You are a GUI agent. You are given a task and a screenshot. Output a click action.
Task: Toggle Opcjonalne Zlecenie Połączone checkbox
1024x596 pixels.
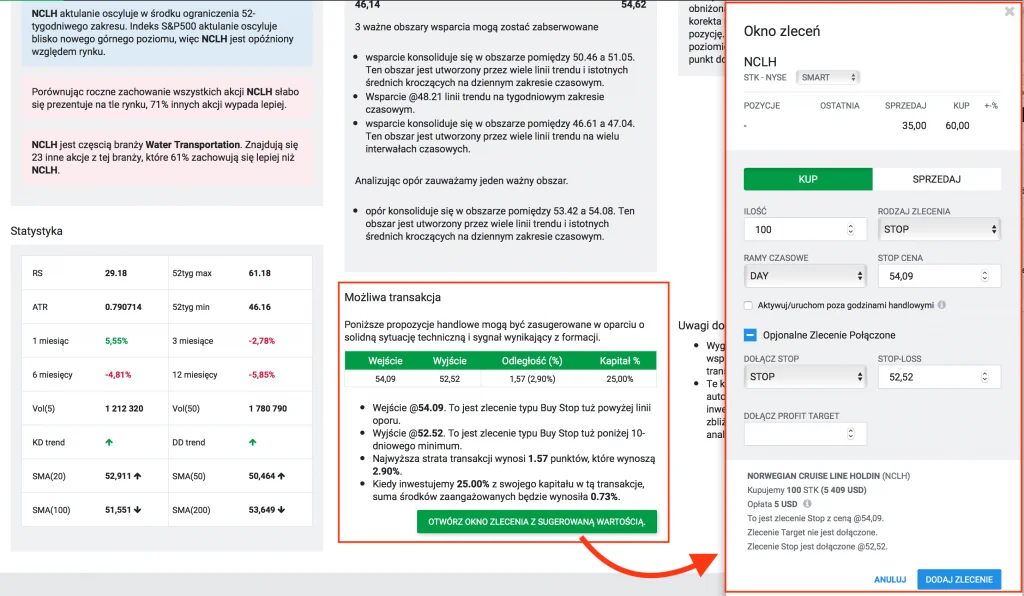[750, 335]
